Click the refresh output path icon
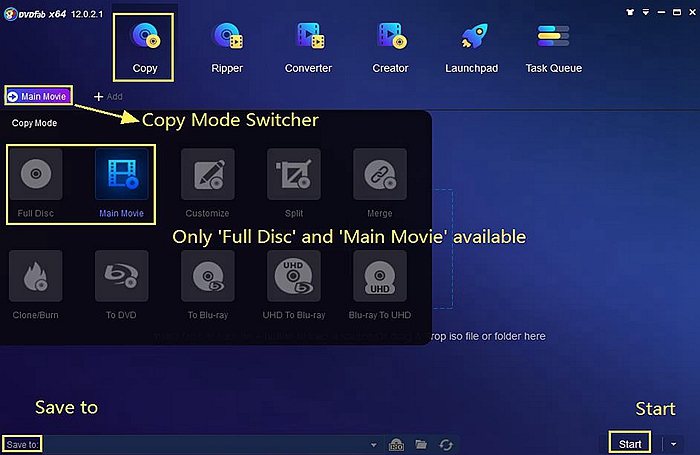The height and width of the screenshot is (455, 700). pos(446,445)
